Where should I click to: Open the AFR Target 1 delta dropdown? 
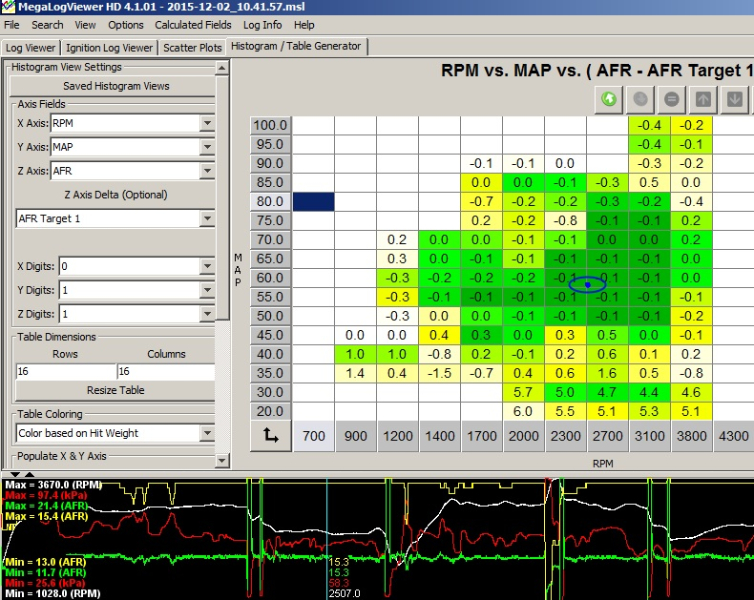207,218
